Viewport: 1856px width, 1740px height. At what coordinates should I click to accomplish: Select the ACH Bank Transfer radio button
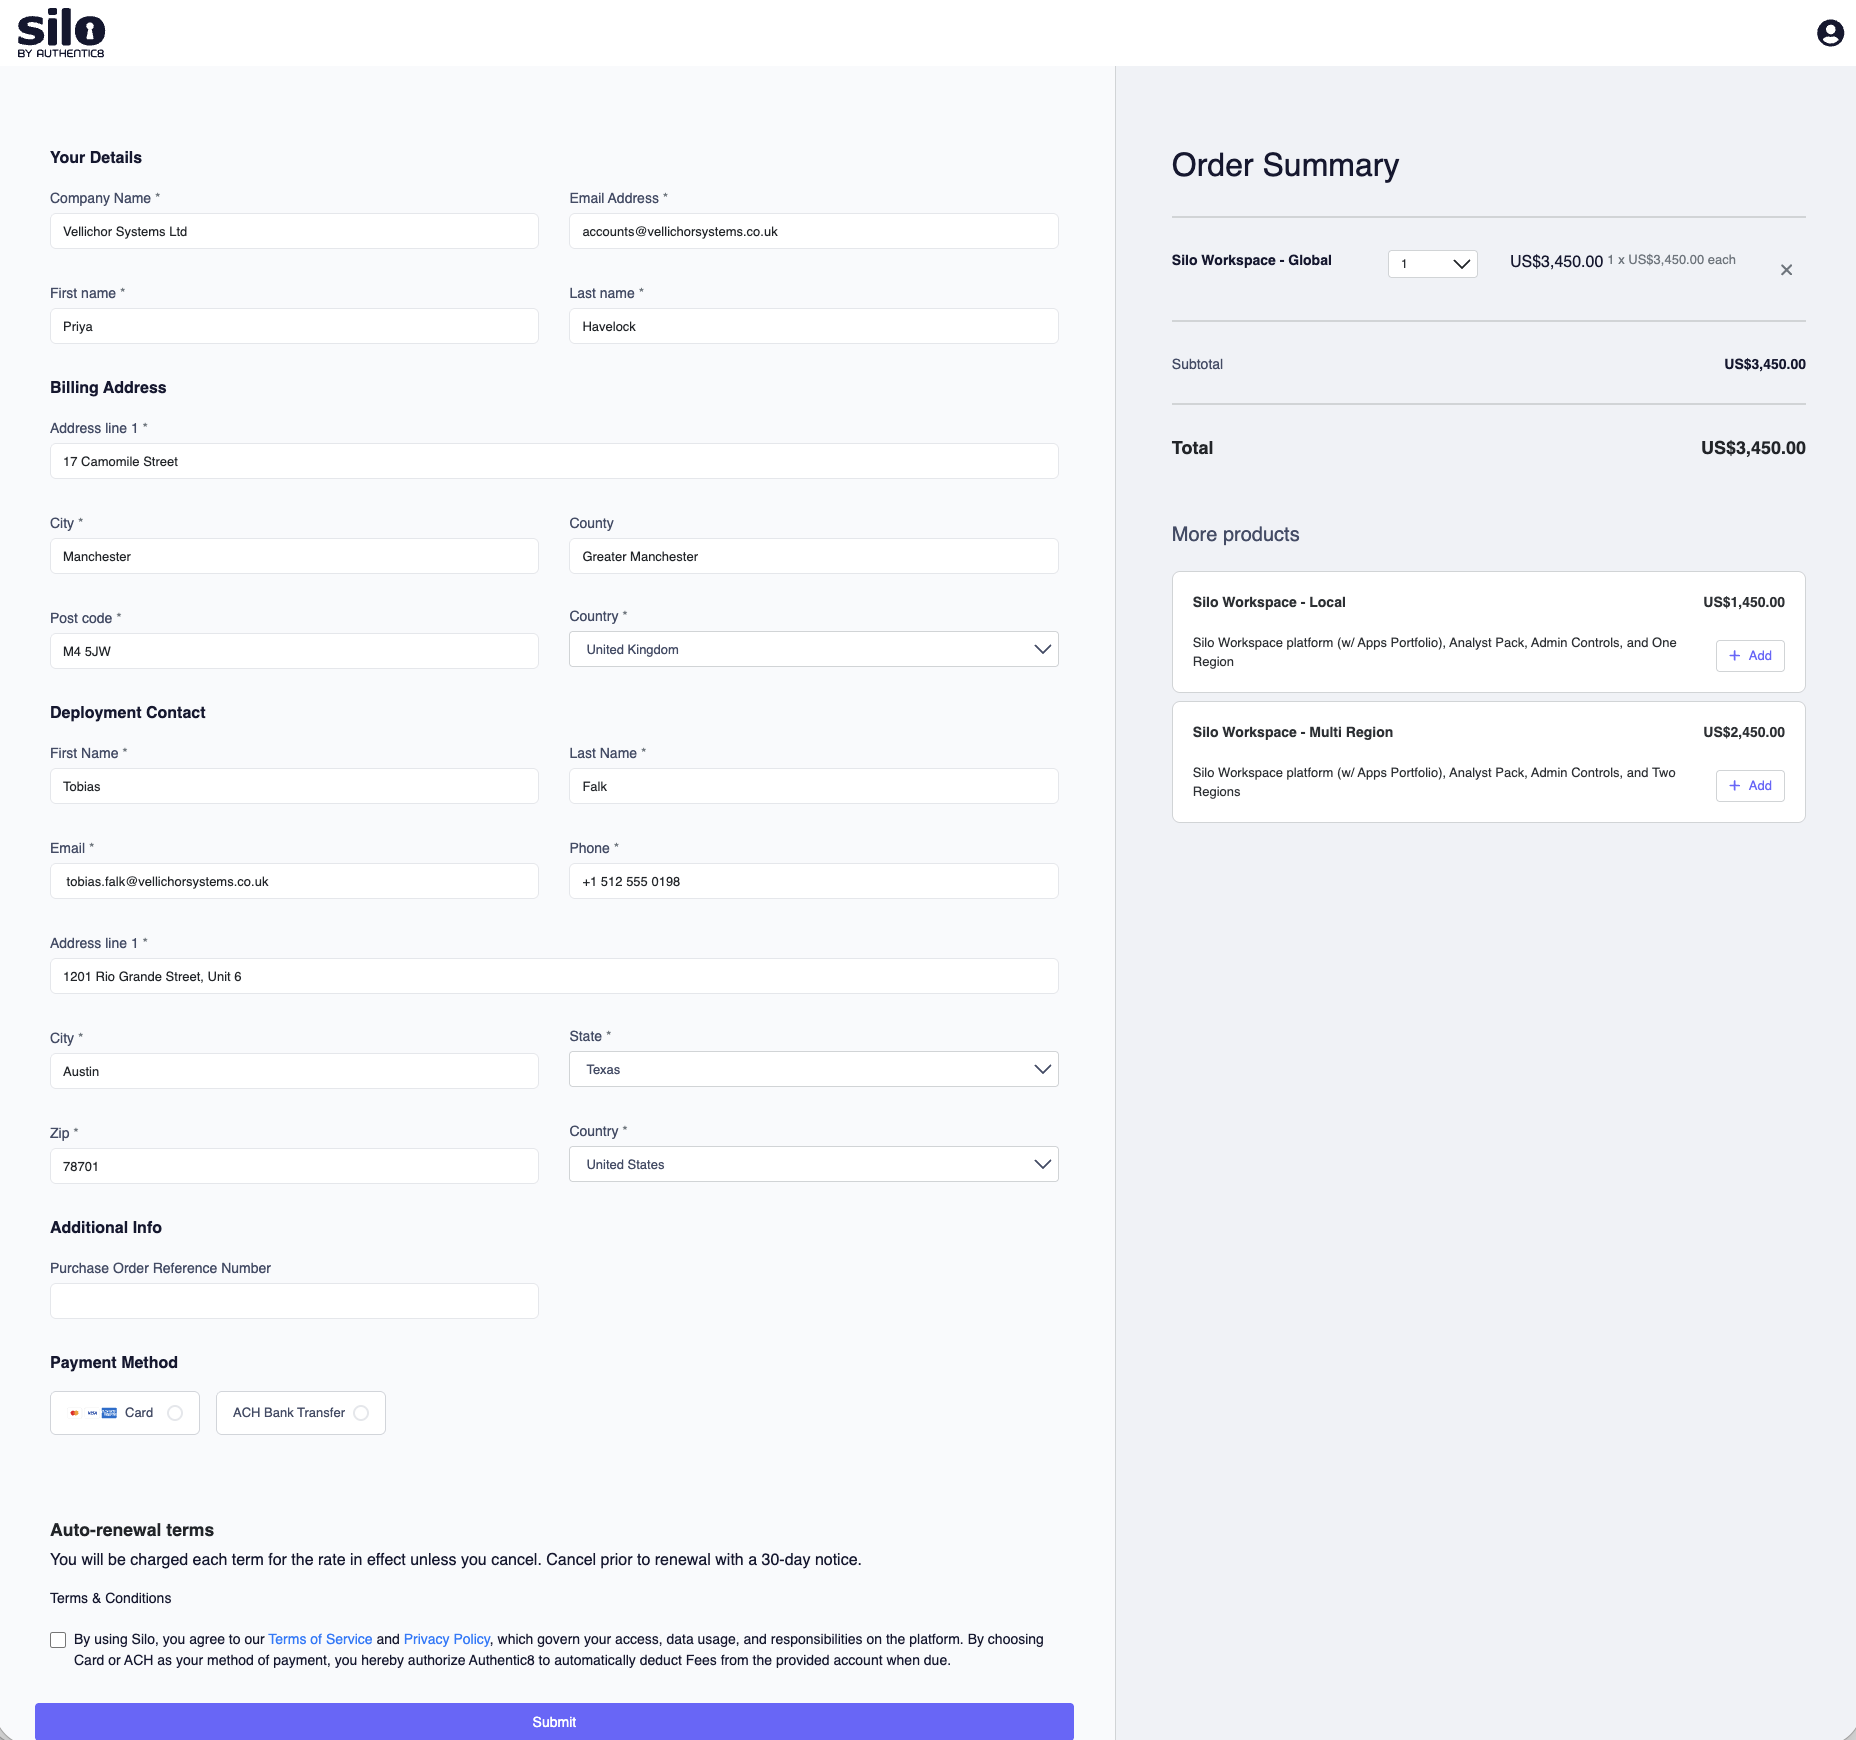(x=361, y=1413)
